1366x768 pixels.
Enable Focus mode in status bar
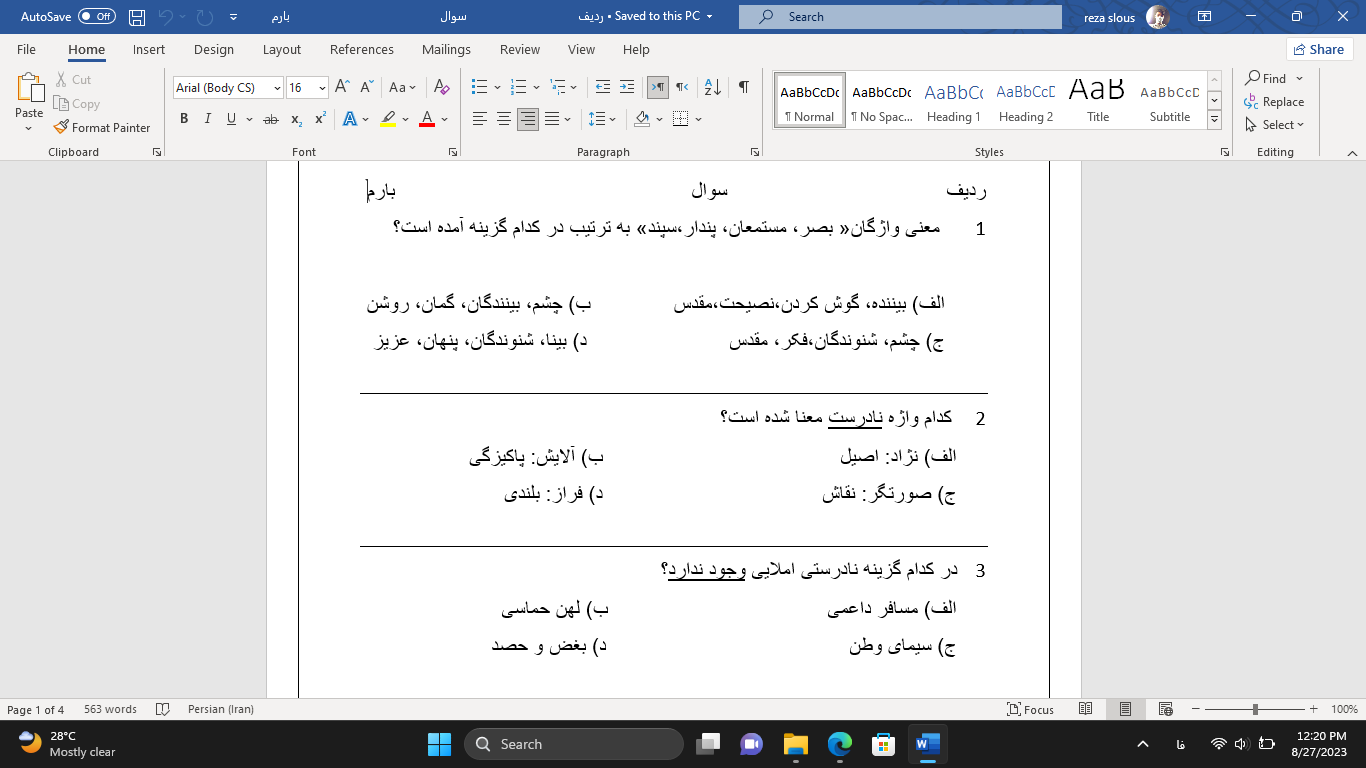1029,709
